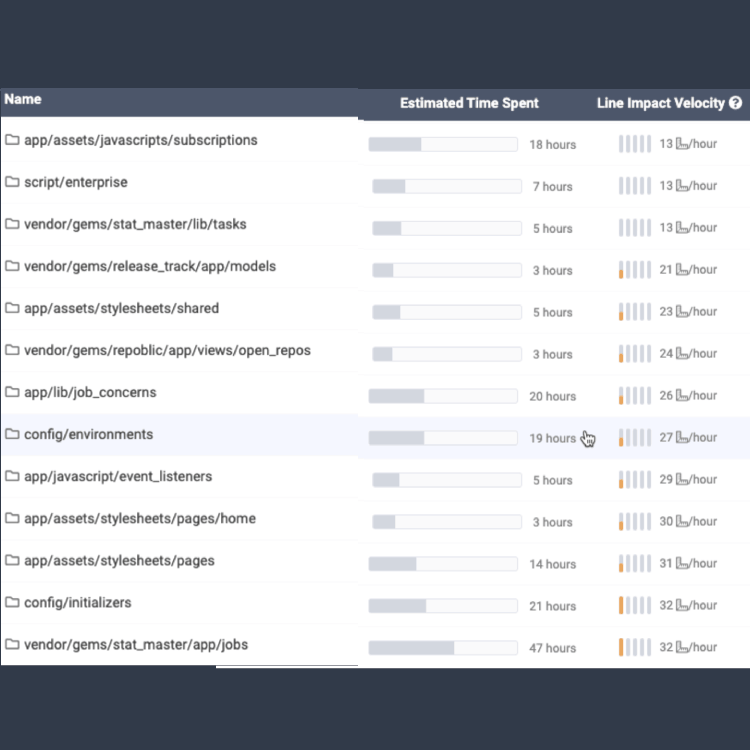
Task: Open app/javascript/event_listeners link
Action: click(x=118, y=476)
